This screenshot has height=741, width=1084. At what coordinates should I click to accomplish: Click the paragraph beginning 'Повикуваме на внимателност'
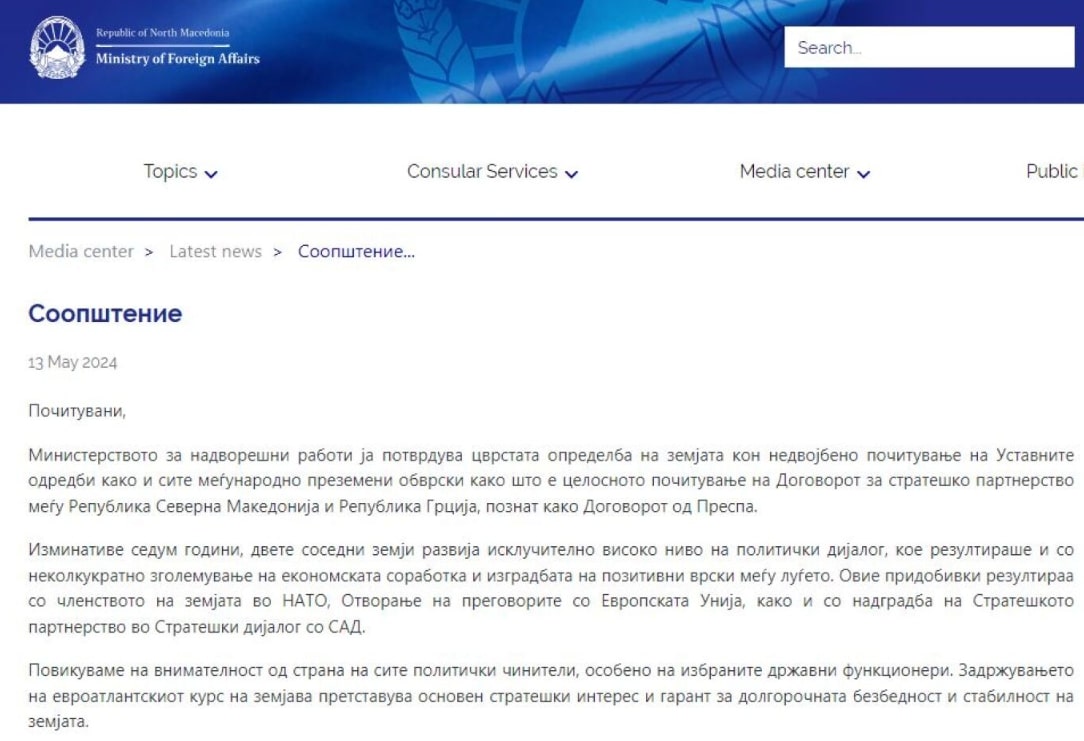pos(550,693)
